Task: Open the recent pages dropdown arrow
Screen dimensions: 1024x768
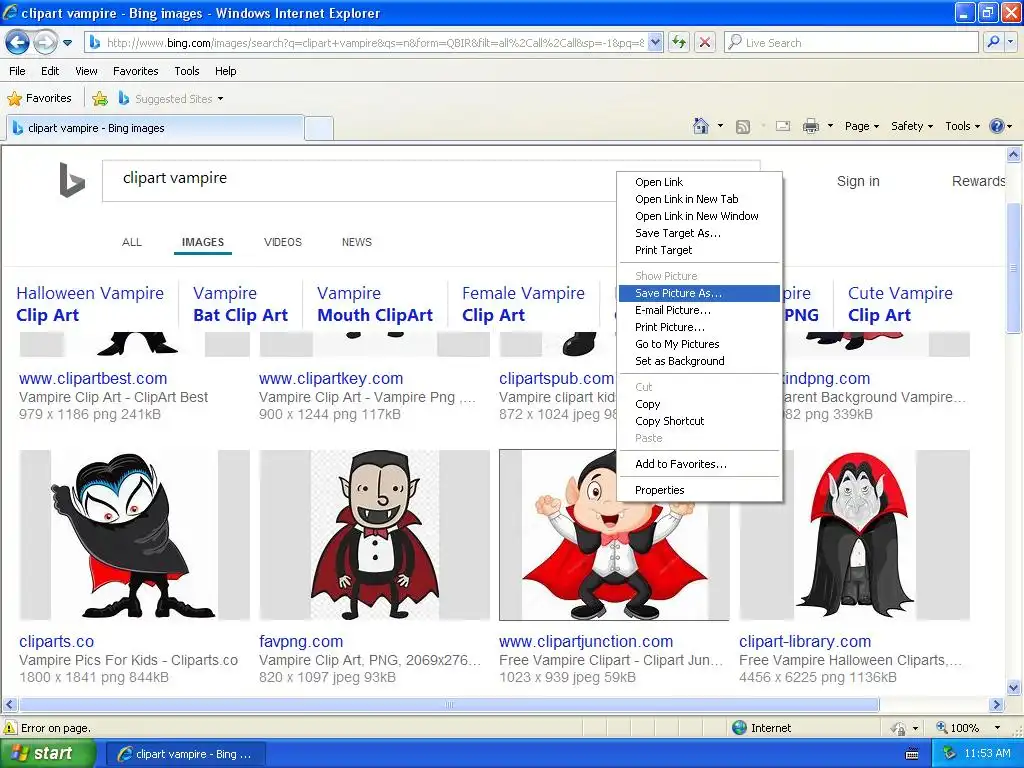Action: [67, 44]
